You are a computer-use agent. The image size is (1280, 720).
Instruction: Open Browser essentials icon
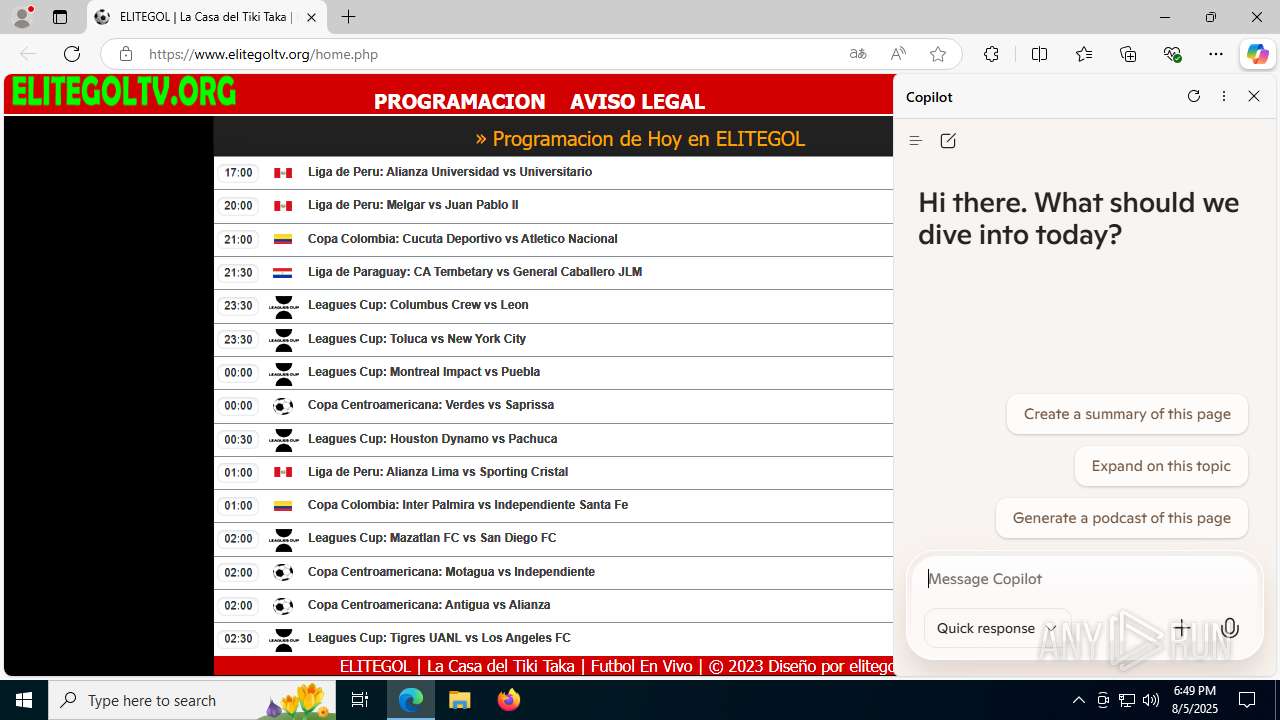tap(1173, 54)
